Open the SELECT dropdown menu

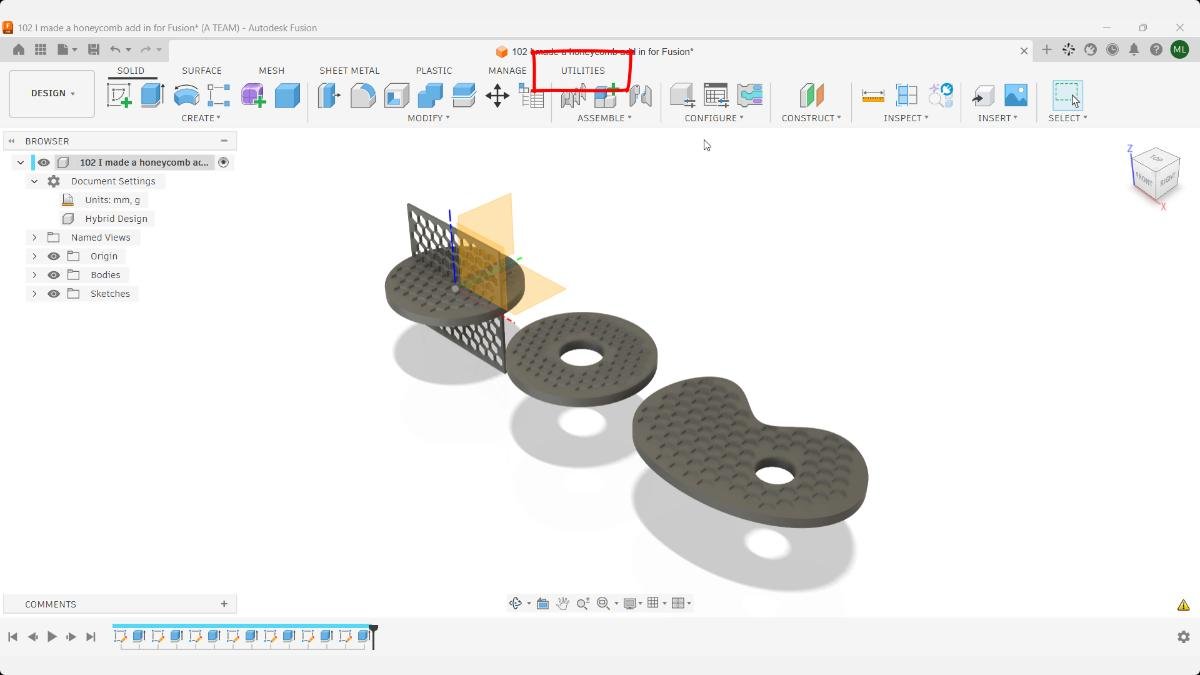[x=1068, y=118]
